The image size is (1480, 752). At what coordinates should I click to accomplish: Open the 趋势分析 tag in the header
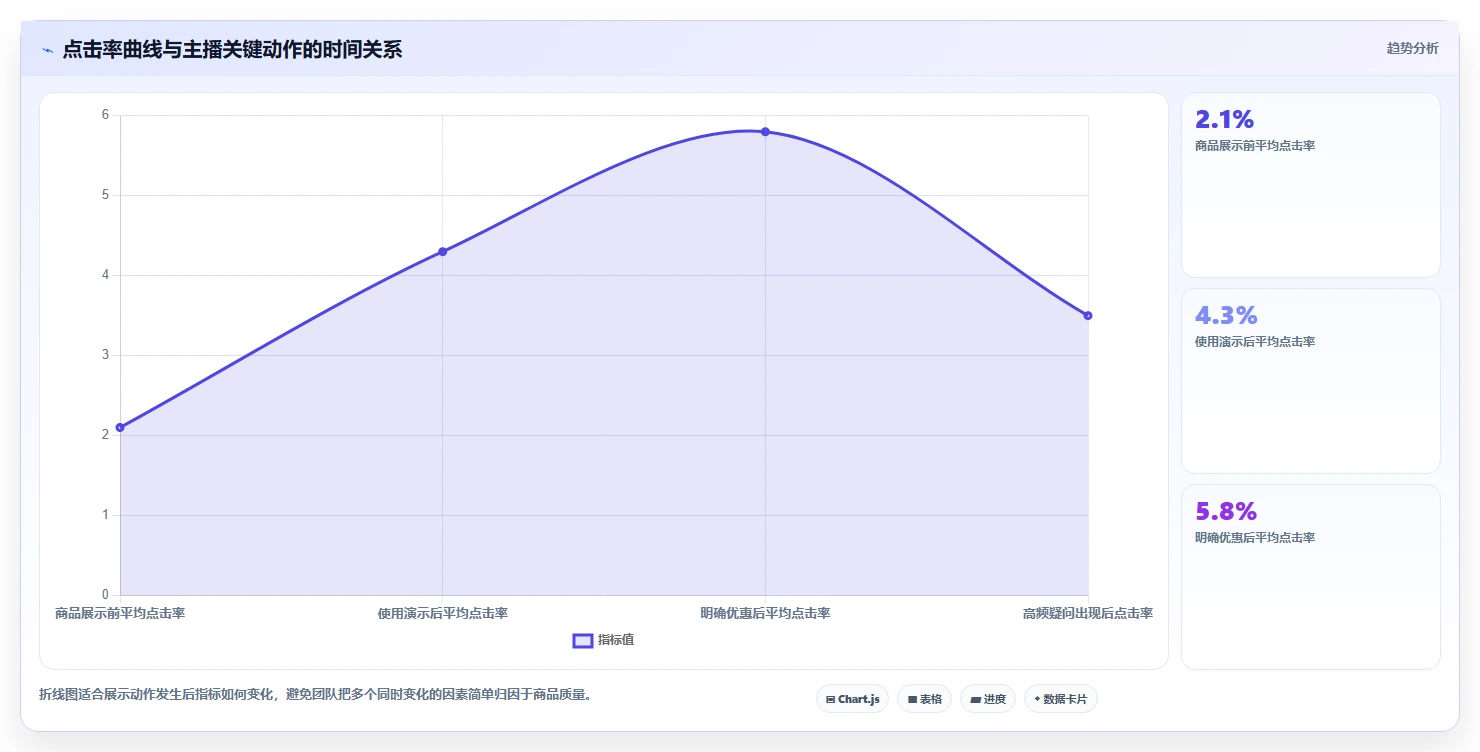tap(1412, 48)
